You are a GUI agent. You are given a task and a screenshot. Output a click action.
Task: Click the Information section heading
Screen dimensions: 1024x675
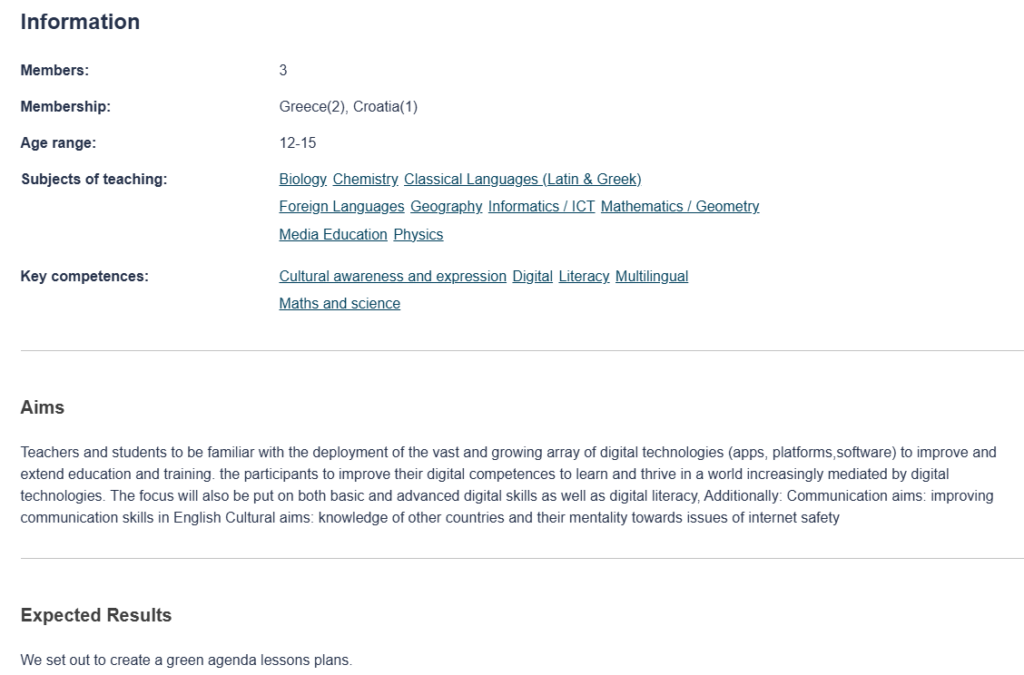(80, 22)
